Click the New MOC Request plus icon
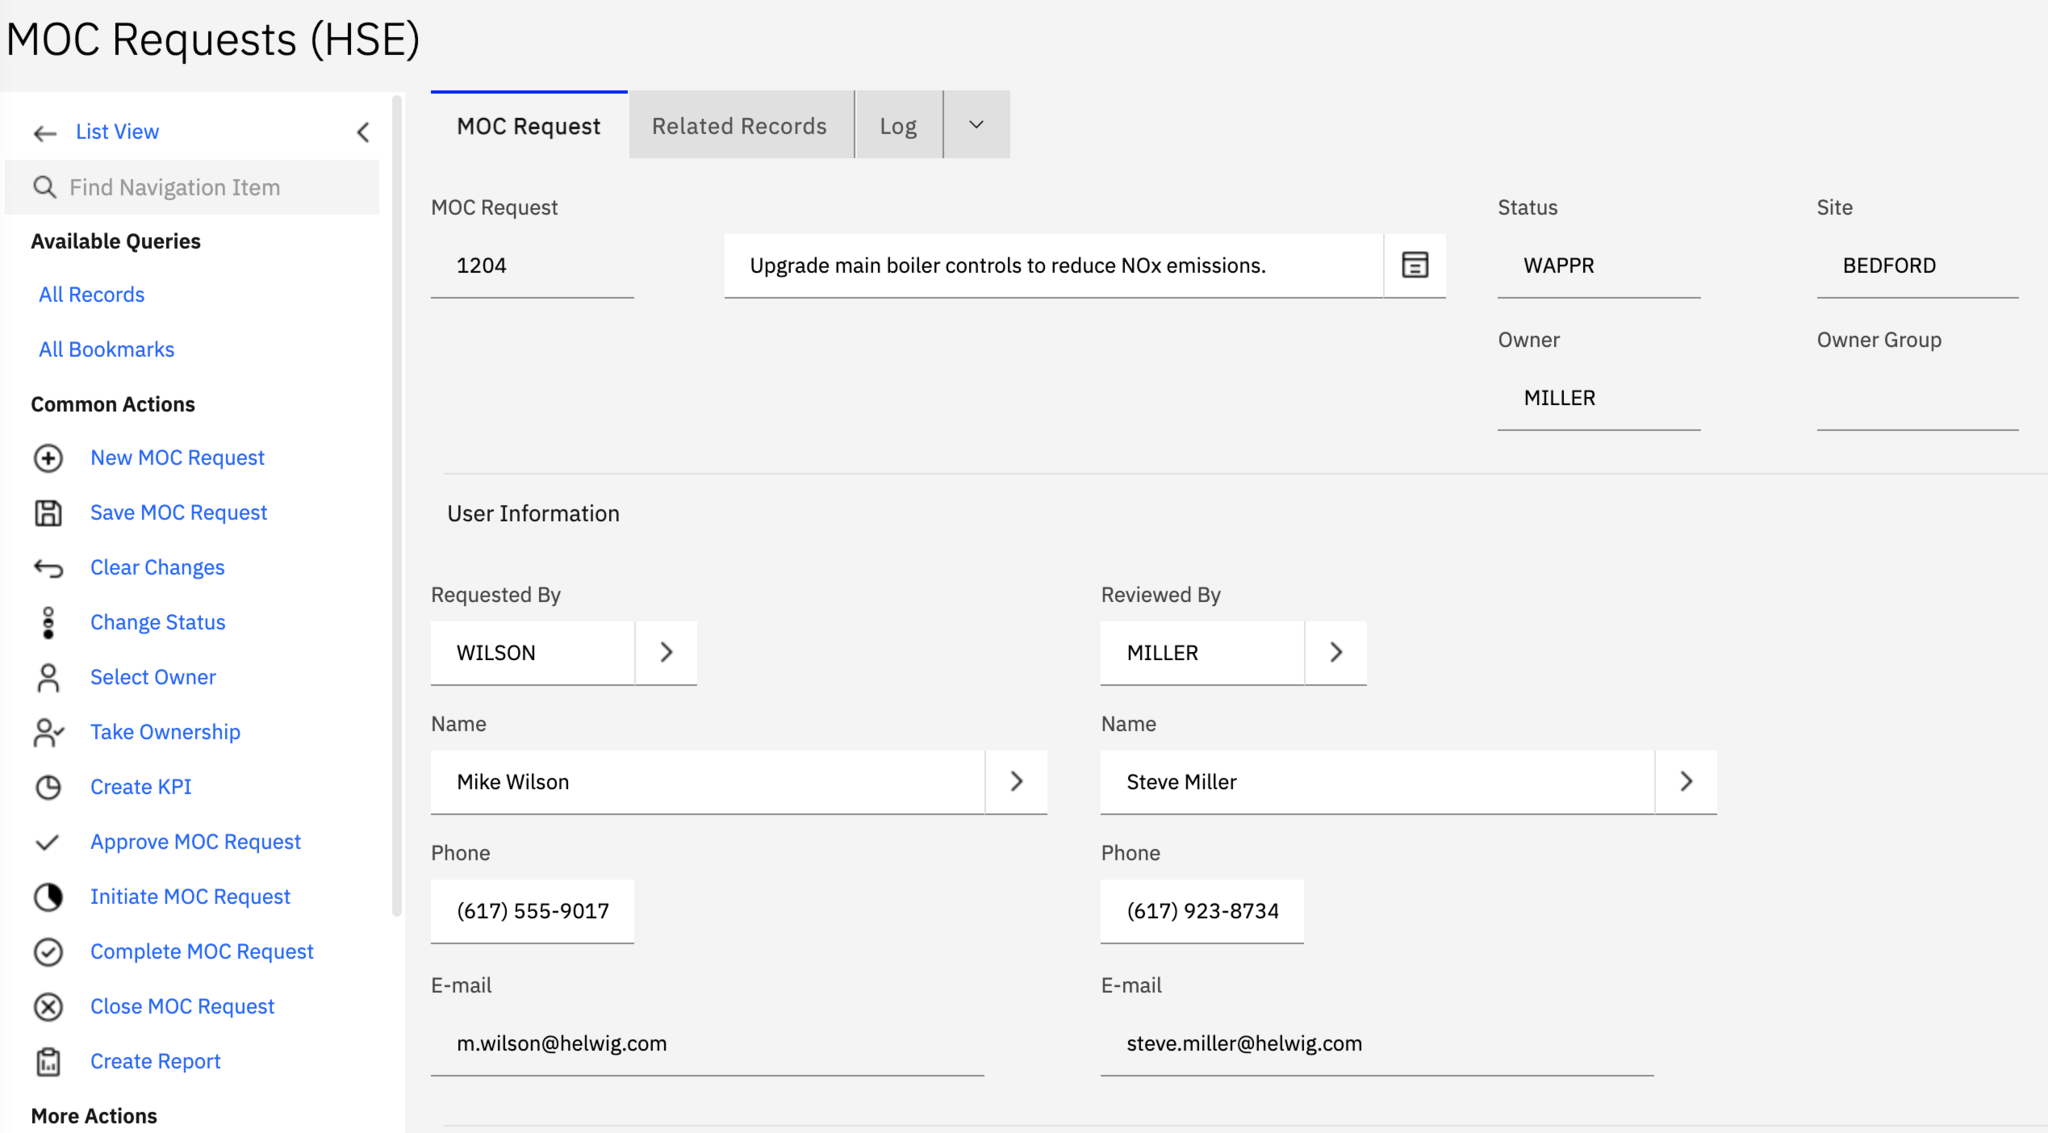This screenshot has height=1133, width=2048. (48, 458)
